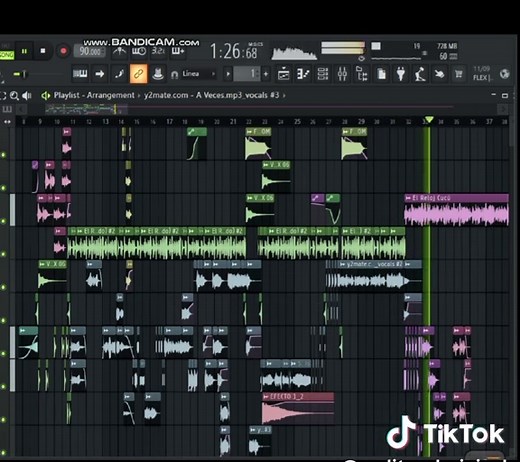Mute the track with EFECTO 3_2 clip
This screenshot has width=520, height=462.
[x=4, y=419]
